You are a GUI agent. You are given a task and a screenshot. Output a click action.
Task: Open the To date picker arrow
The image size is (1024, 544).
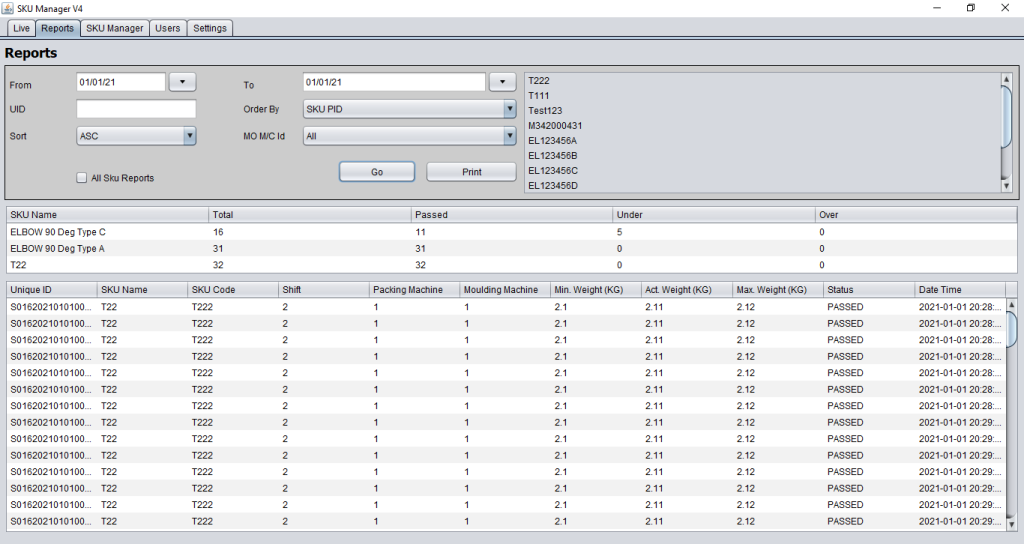pos(501,82)
